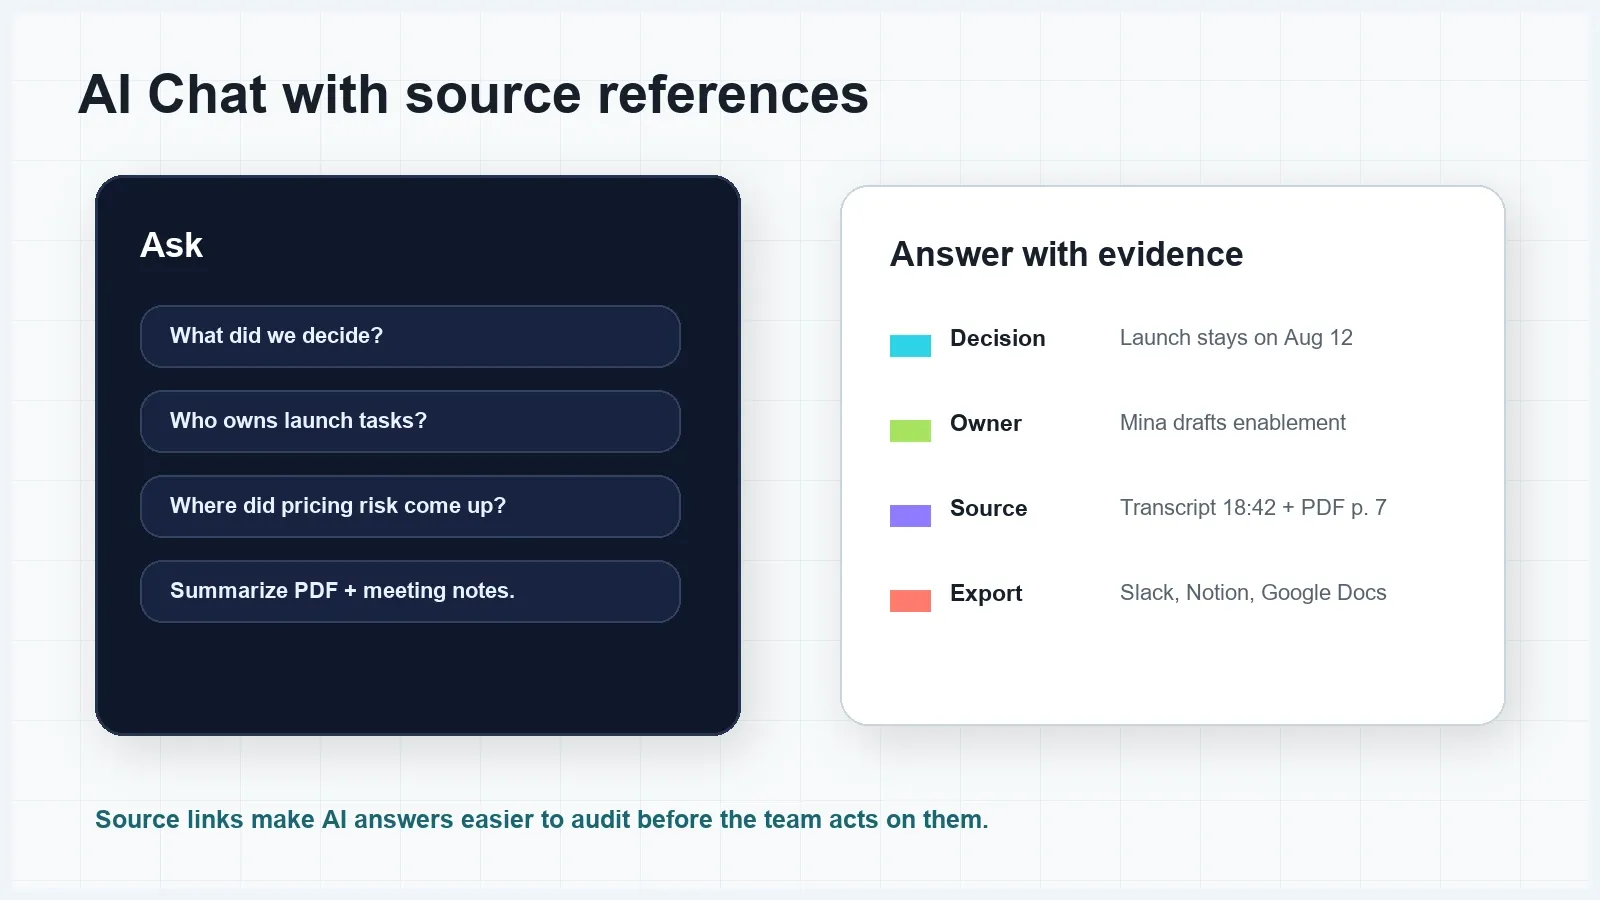Click the "Ask" panel heading
1600x900 pixels.
click(171, 245)
